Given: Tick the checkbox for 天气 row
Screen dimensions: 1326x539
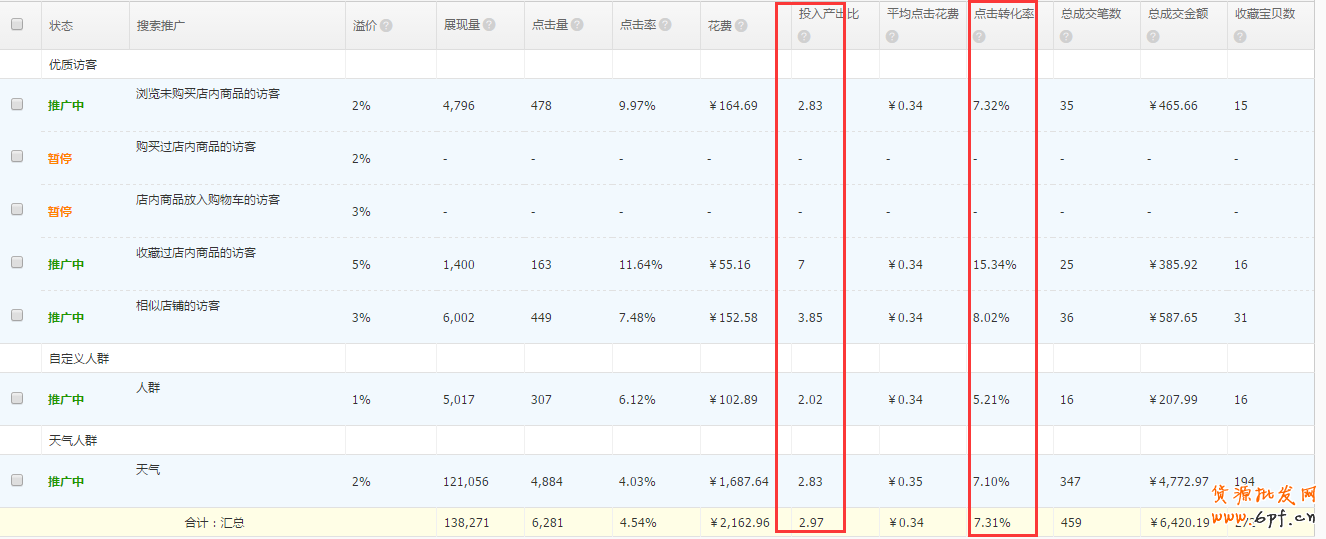Looking at the screenshot, I should click(17, 480).
